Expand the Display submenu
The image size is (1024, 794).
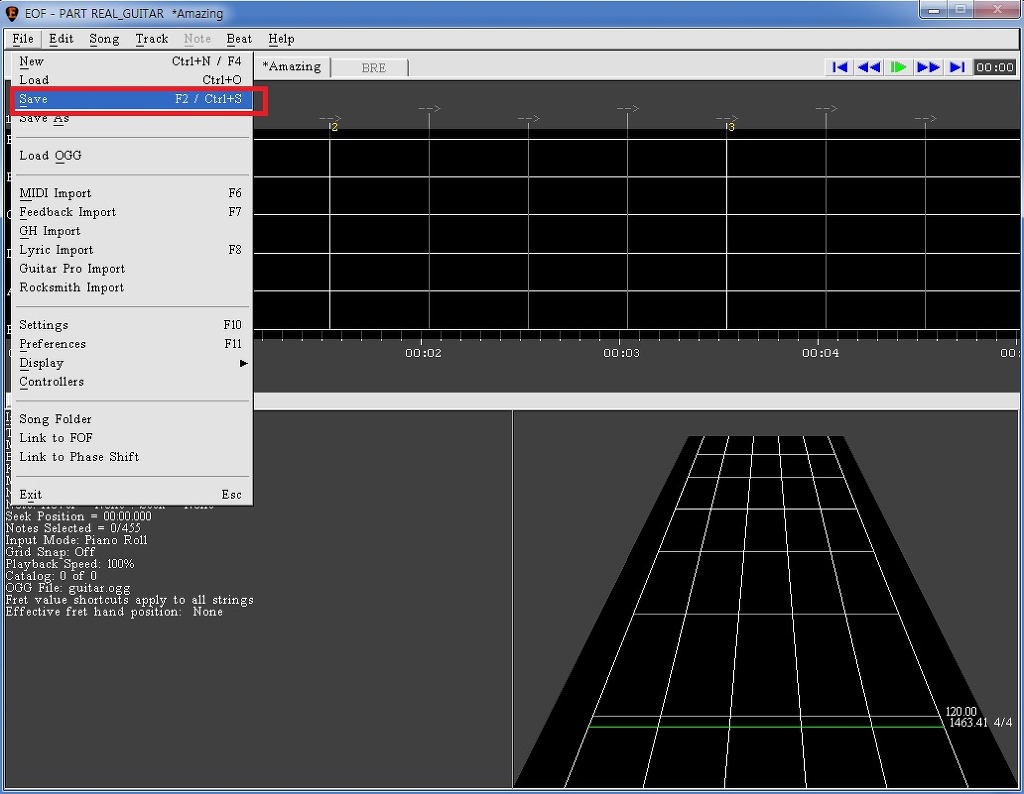click(x=130, y=363)
